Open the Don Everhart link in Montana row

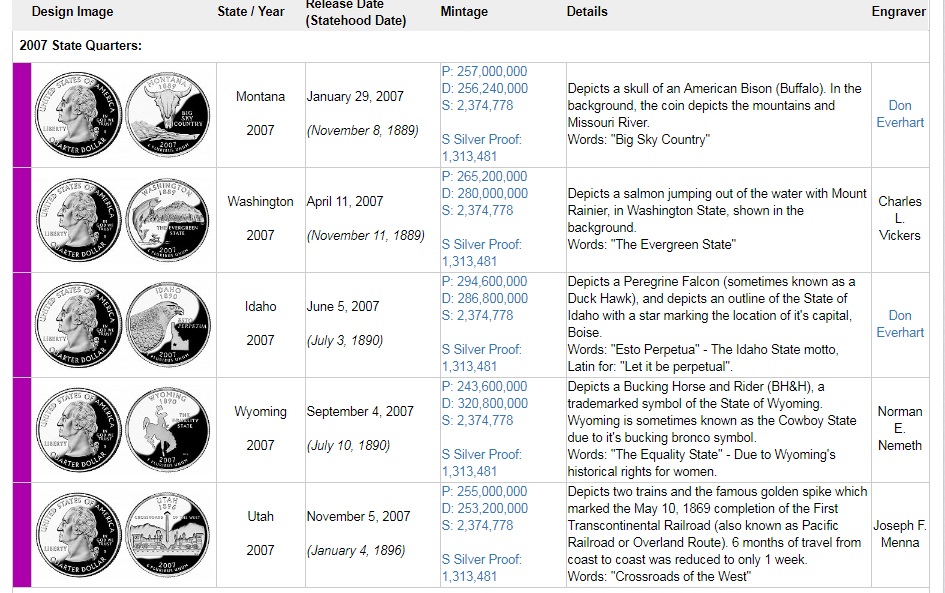[900, 114]
